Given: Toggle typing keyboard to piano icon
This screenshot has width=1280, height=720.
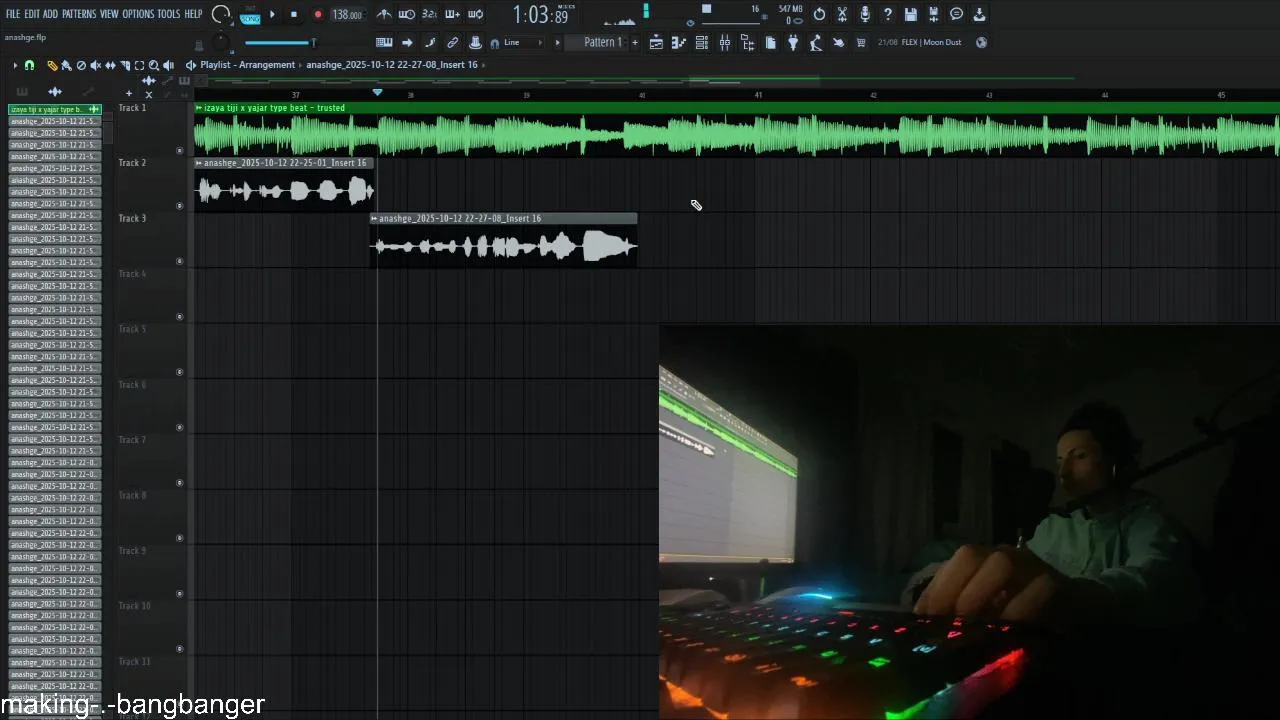Looking at the screenshot, I should [384, 42].
